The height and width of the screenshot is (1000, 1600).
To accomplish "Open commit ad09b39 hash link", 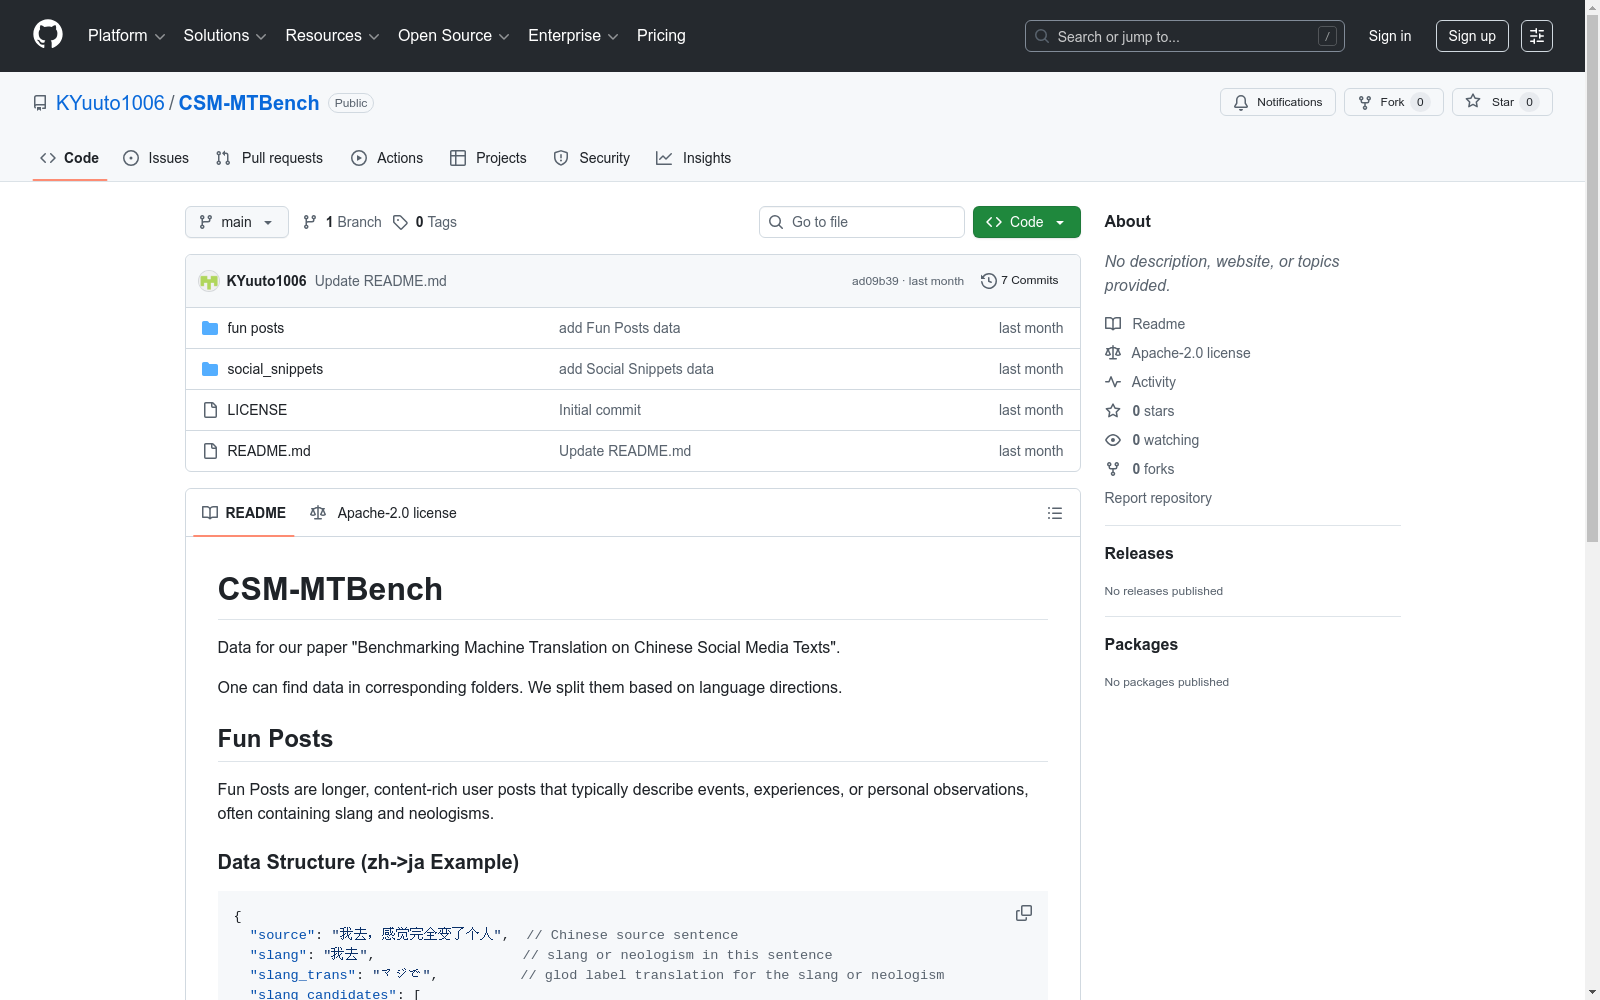I will [x=875, y=281].
